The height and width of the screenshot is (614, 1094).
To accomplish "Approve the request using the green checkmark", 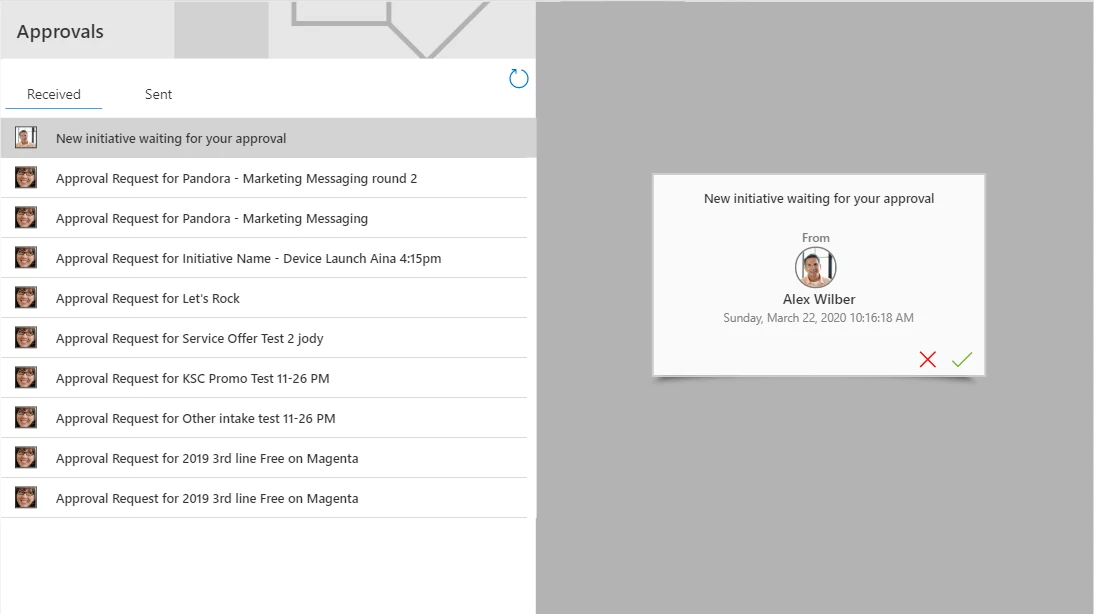I will [961, 359].
